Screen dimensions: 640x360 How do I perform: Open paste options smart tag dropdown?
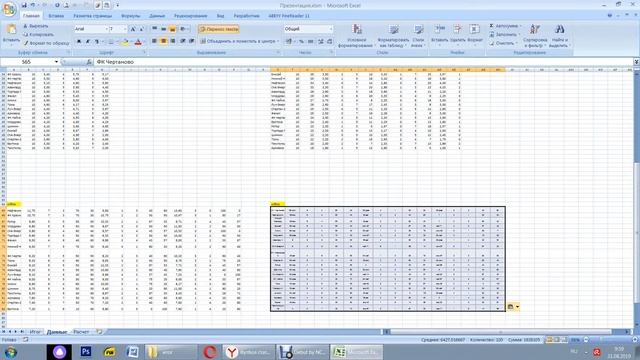click(518, 307)
